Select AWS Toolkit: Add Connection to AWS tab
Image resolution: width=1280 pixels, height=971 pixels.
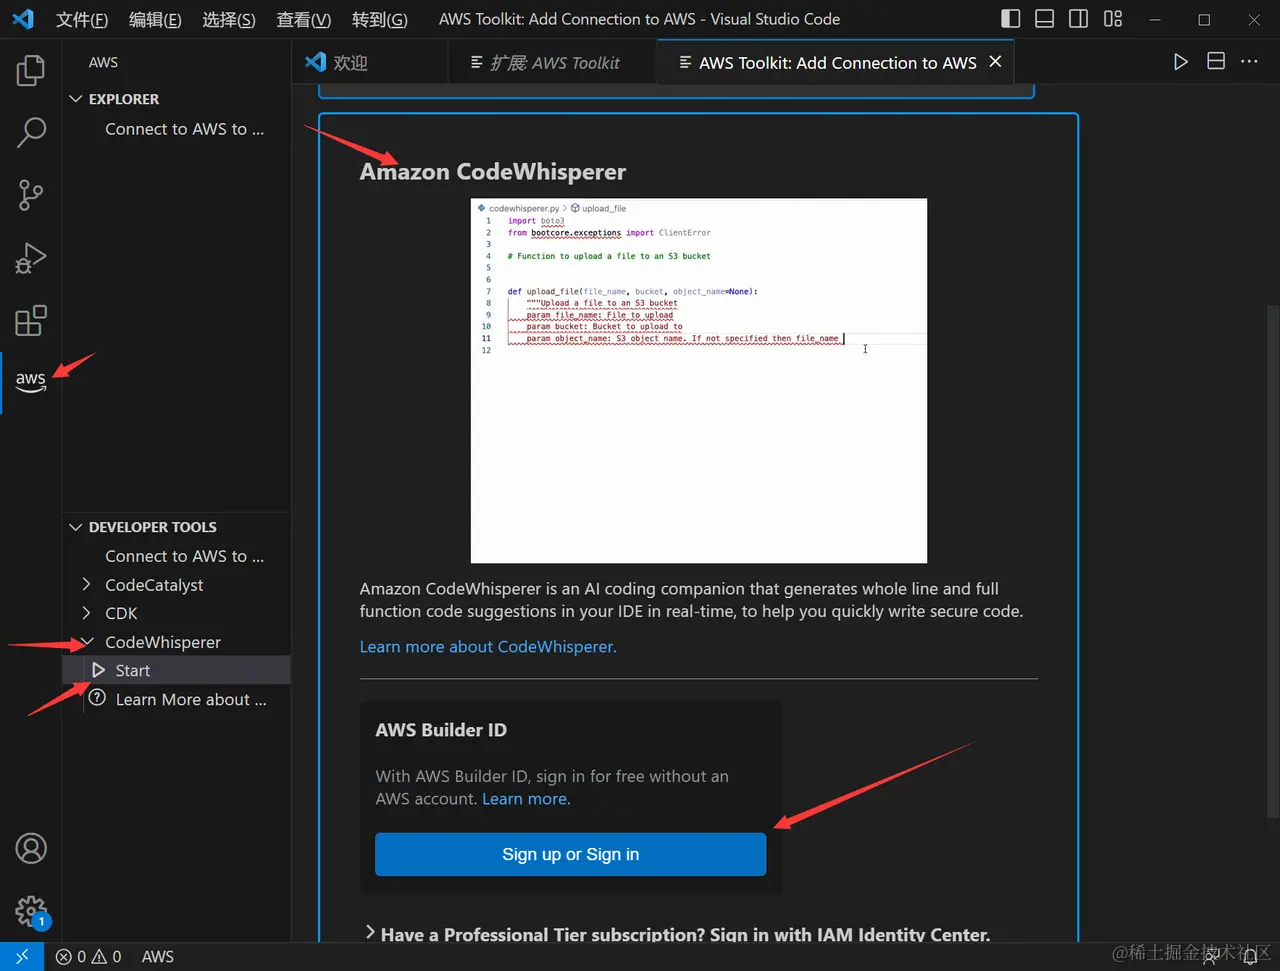point(836,62)
